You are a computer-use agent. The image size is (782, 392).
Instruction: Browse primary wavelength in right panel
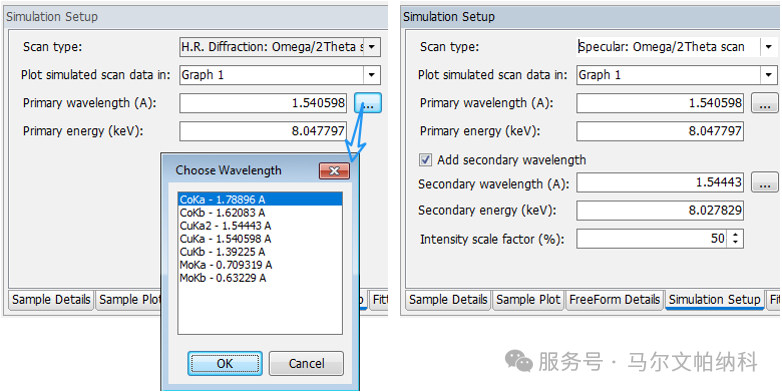tap(765, 103)
